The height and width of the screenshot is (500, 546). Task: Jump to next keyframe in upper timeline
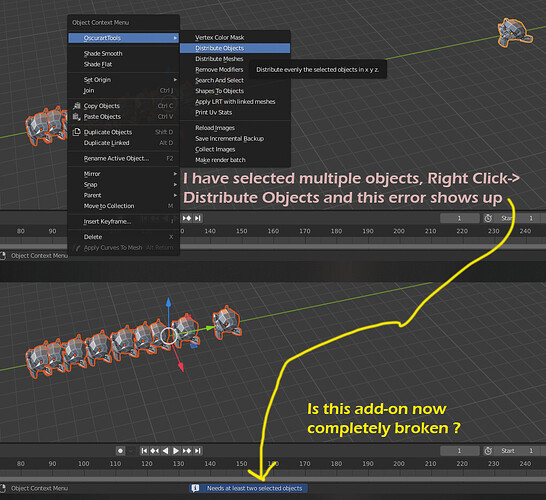[x=187, y=218]
